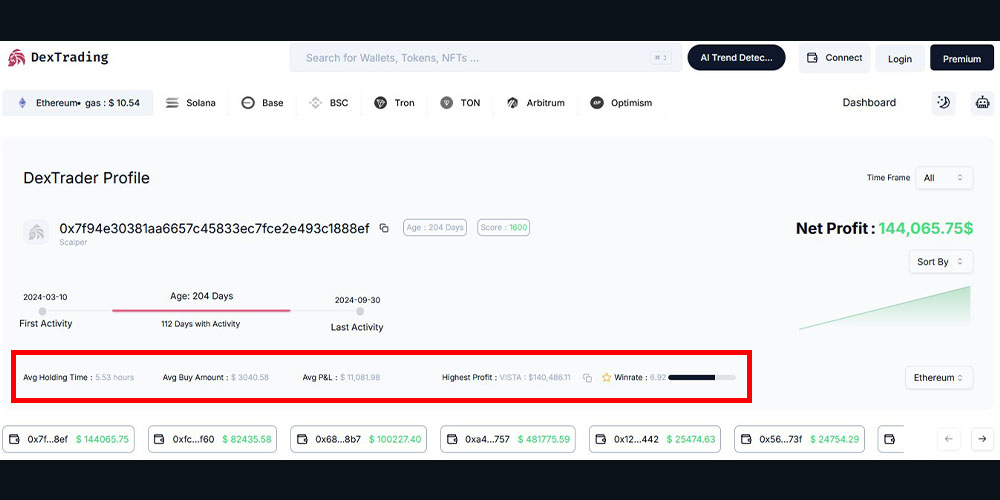Click the left arrow carousel button
The height and width of the screenshot is (500, 1000).
(948, 439)
